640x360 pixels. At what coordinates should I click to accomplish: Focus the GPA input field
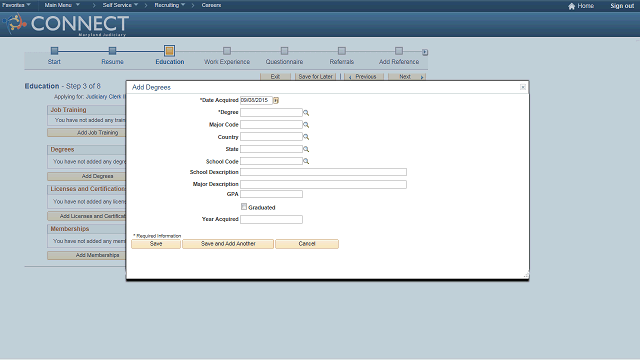271,194
